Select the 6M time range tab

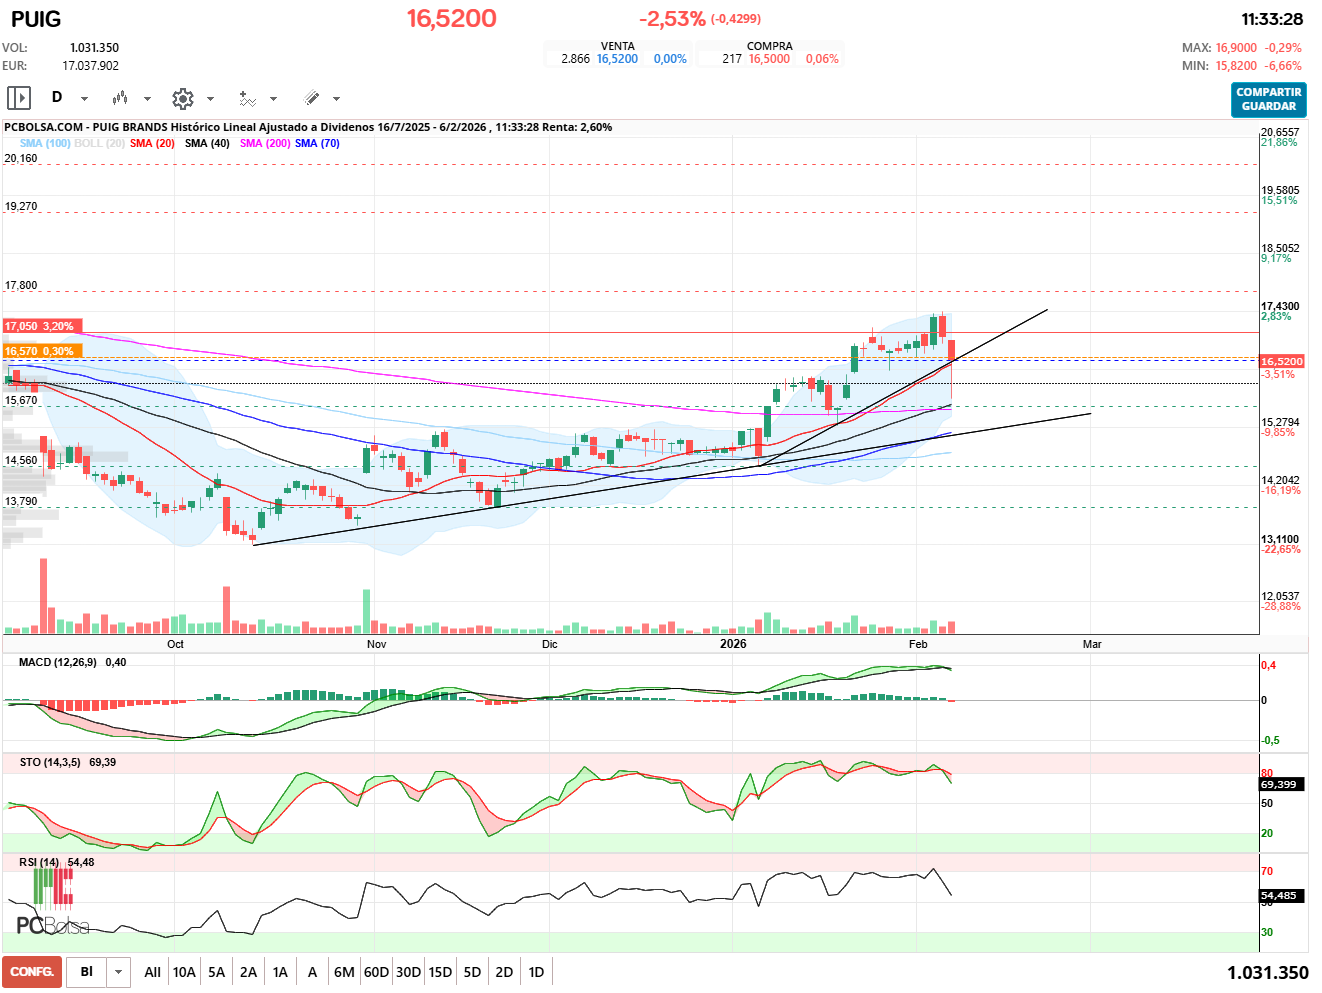[344, 972]
